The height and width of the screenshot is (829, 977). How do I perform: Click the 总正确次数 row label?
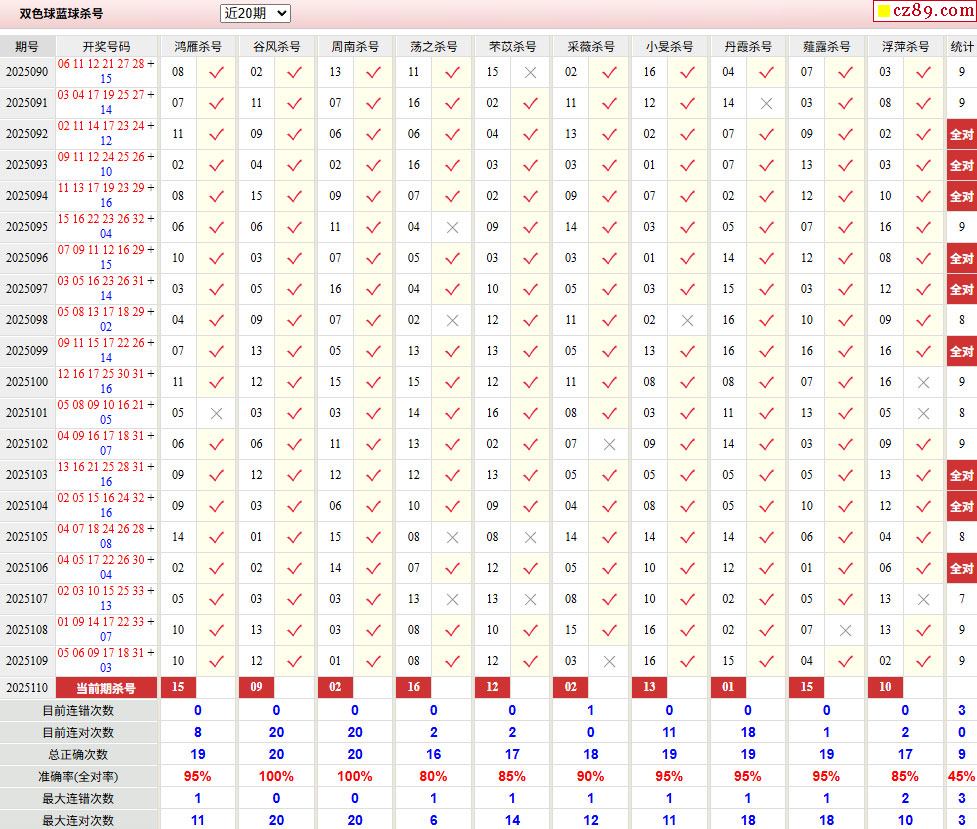coord(78,755)
